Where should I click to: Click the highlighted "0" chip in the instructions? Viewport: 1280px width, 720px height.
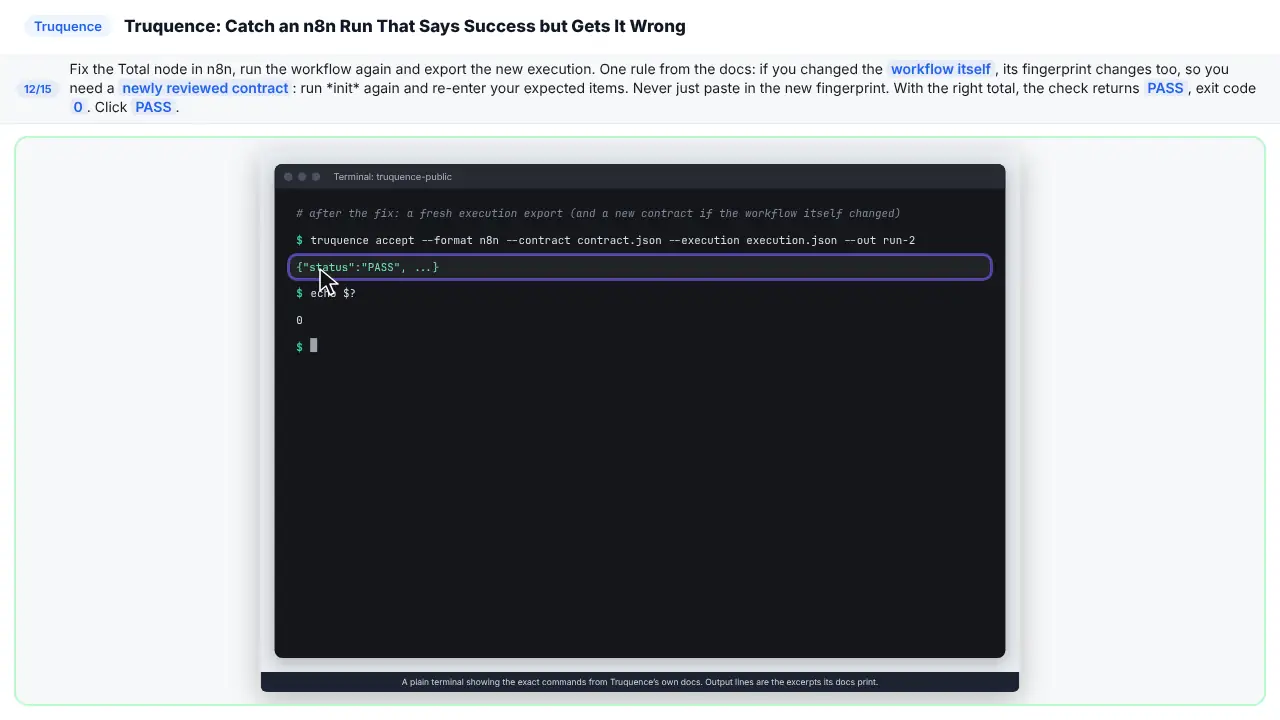(x=77, y=107)
